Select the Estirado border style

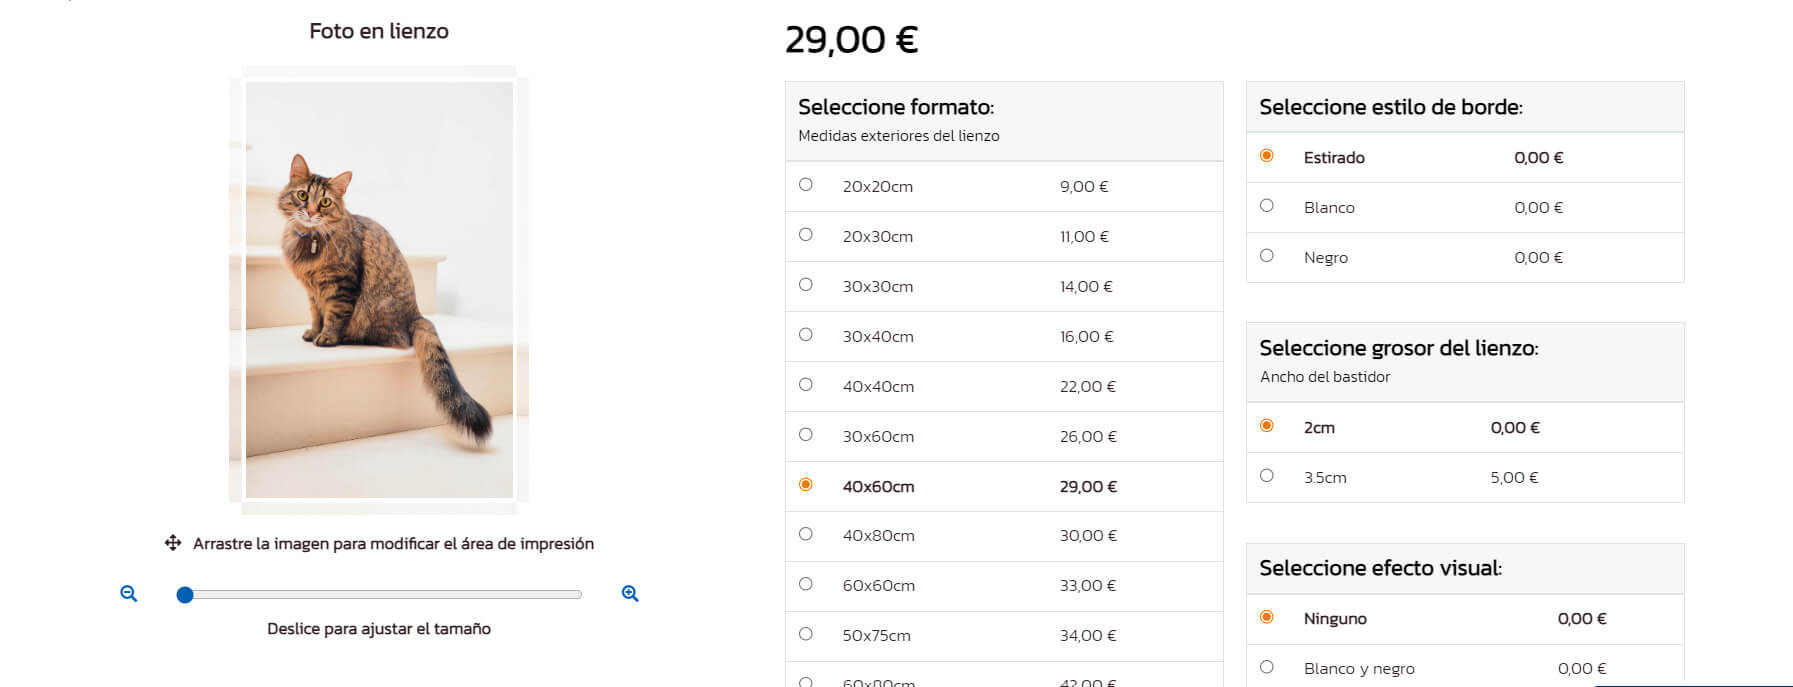click(x=1267, y=156)
